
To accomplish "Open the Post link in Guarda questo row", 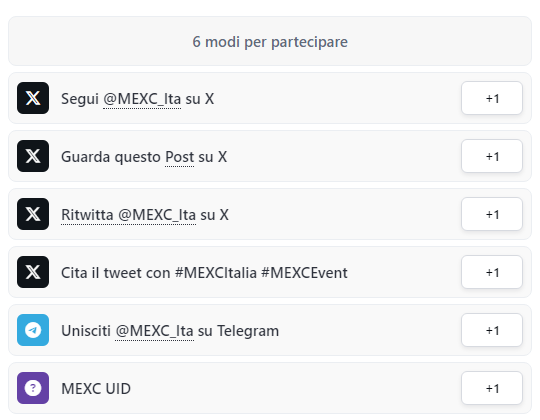I will point(179,157).
